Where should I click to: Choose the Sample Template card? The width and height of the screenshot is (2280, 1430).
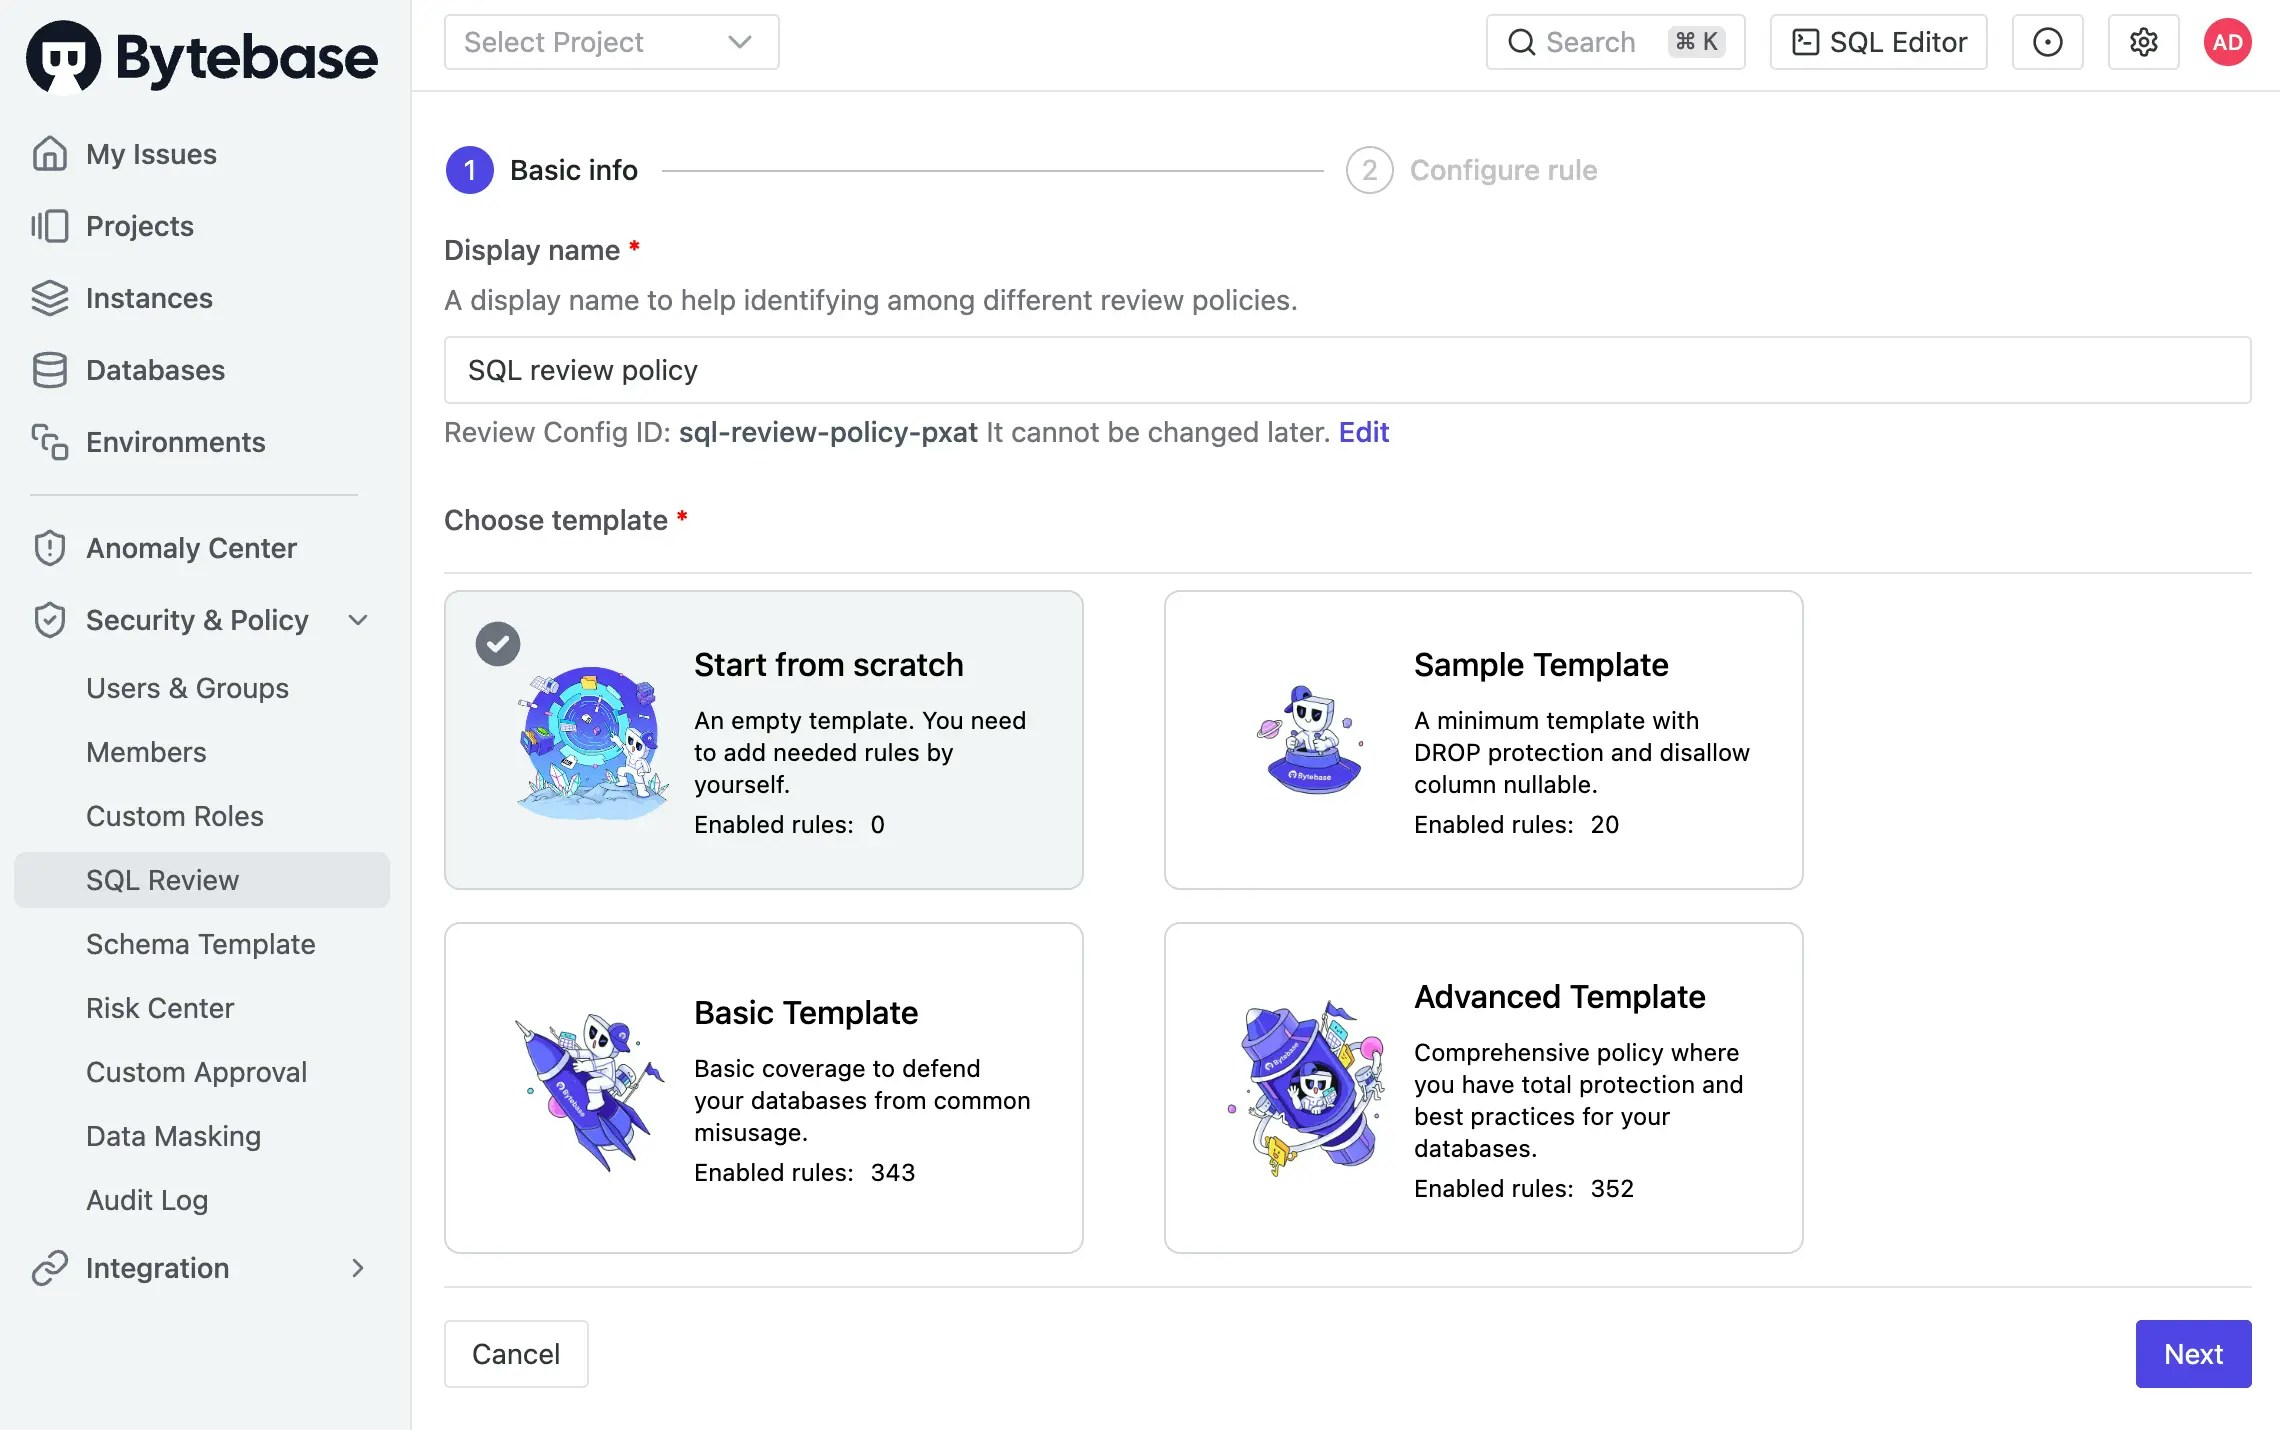(1484, 740)
